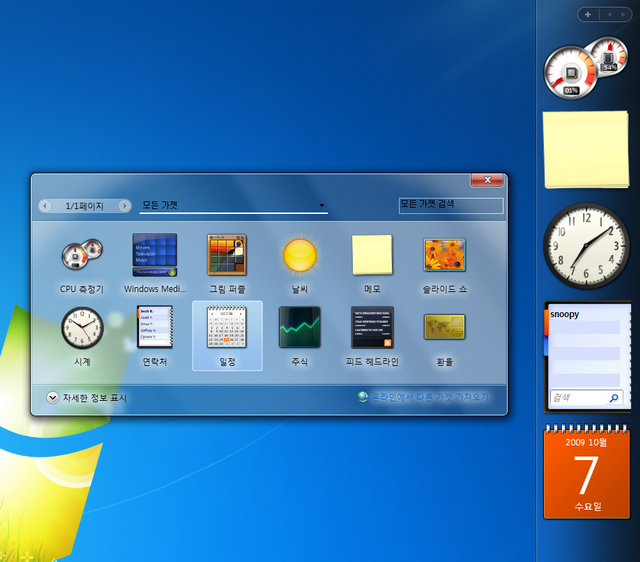Select the 일정 calendar gadget icon
Image resolution: width=640 pixels, height=562 pixels.
pyautogui.click(x=227, y=327)
